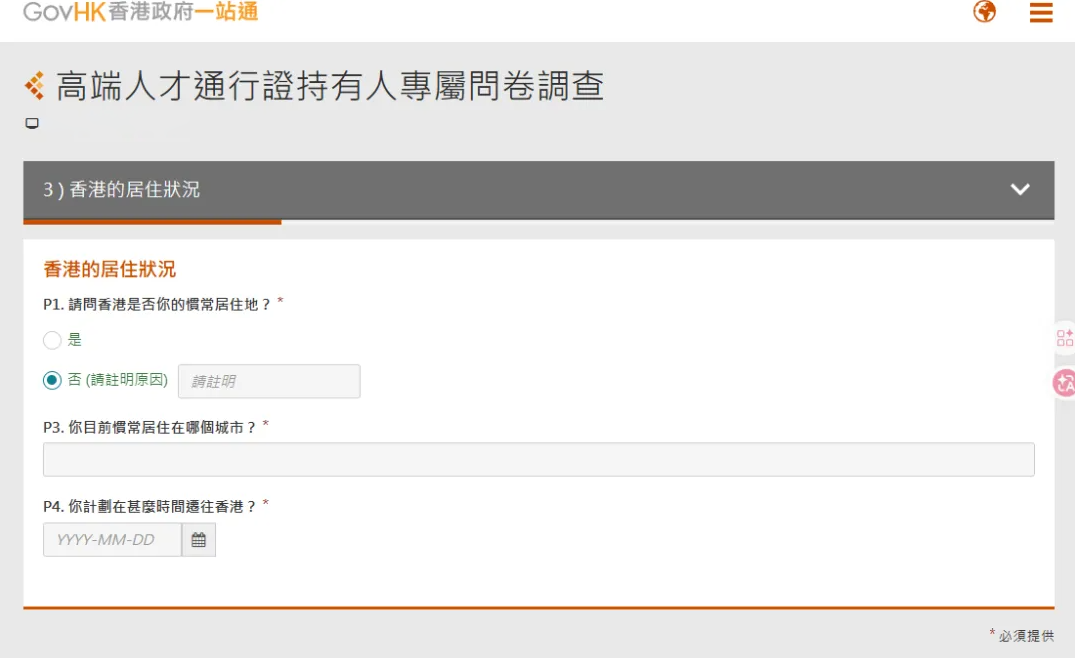The image size is (1075, 658).
Task: Click the P1 question label text
Action: coord(157,303)
